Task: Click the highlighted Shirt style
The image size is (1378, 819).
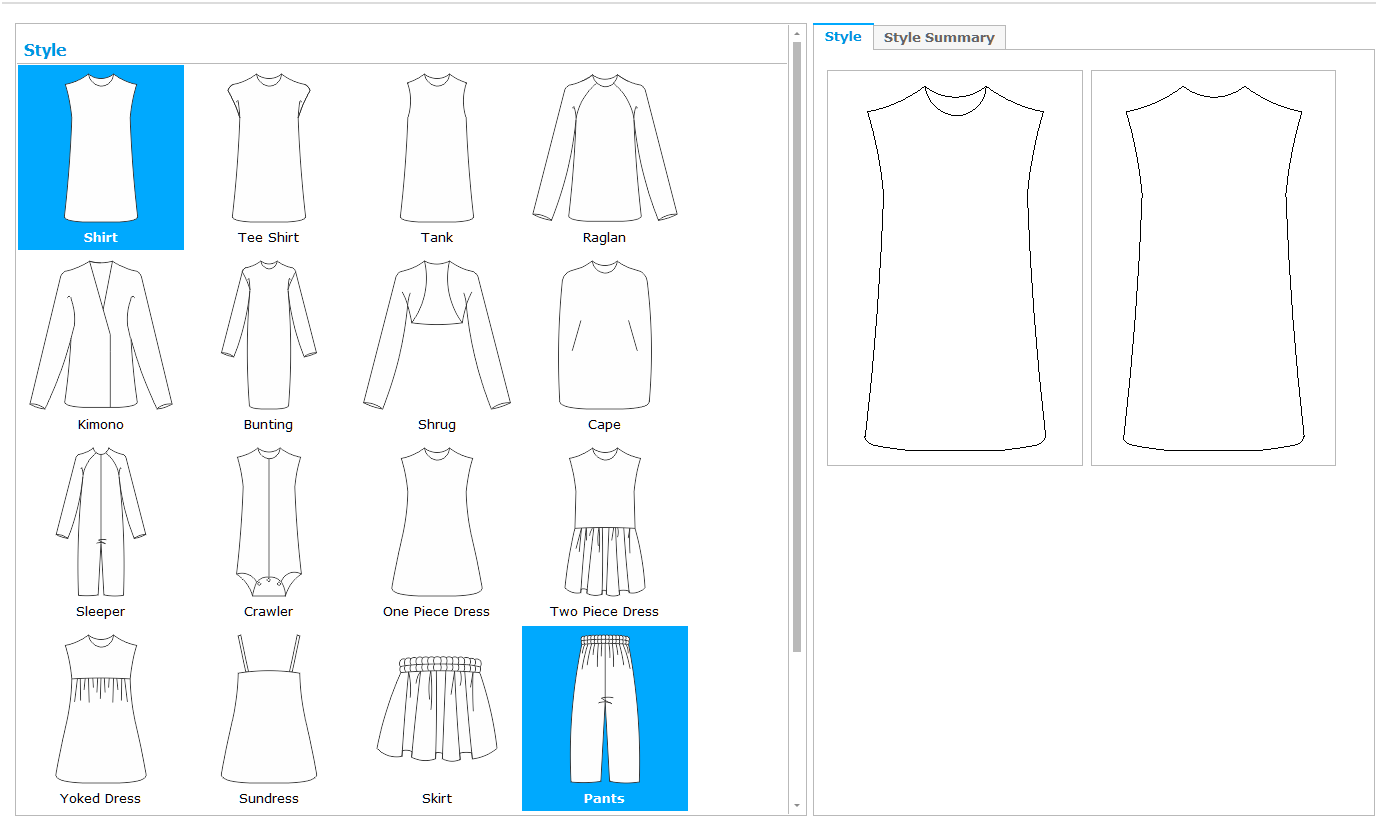Action: (100, 156)
